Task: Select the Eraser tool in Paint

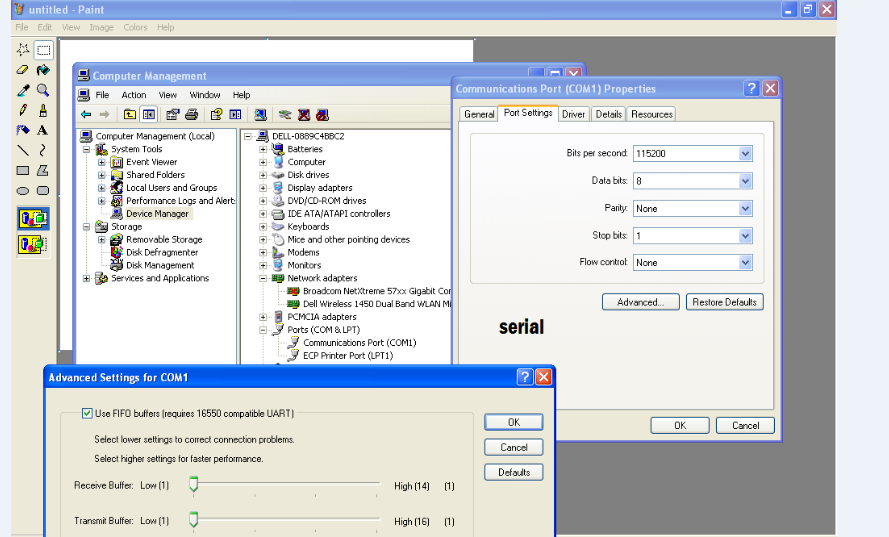Action: pos(22,70)
